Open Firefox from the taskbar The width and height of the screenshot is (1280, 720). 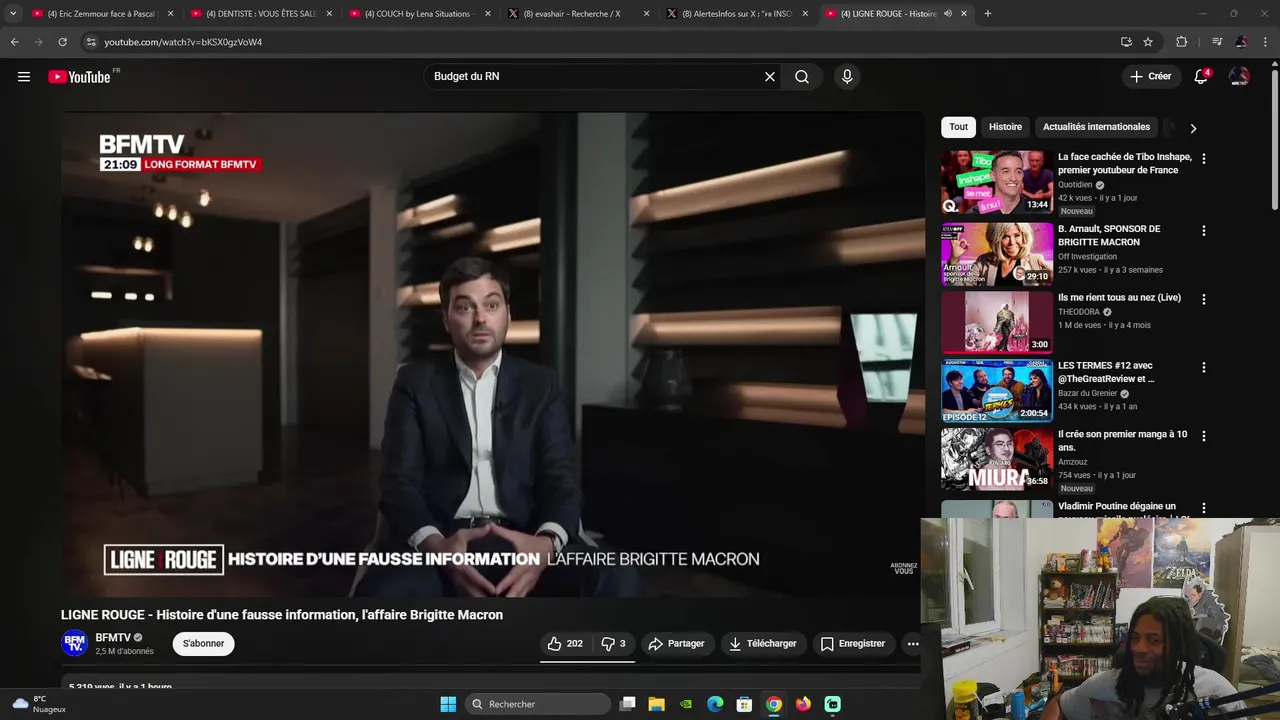coord(803,704)
